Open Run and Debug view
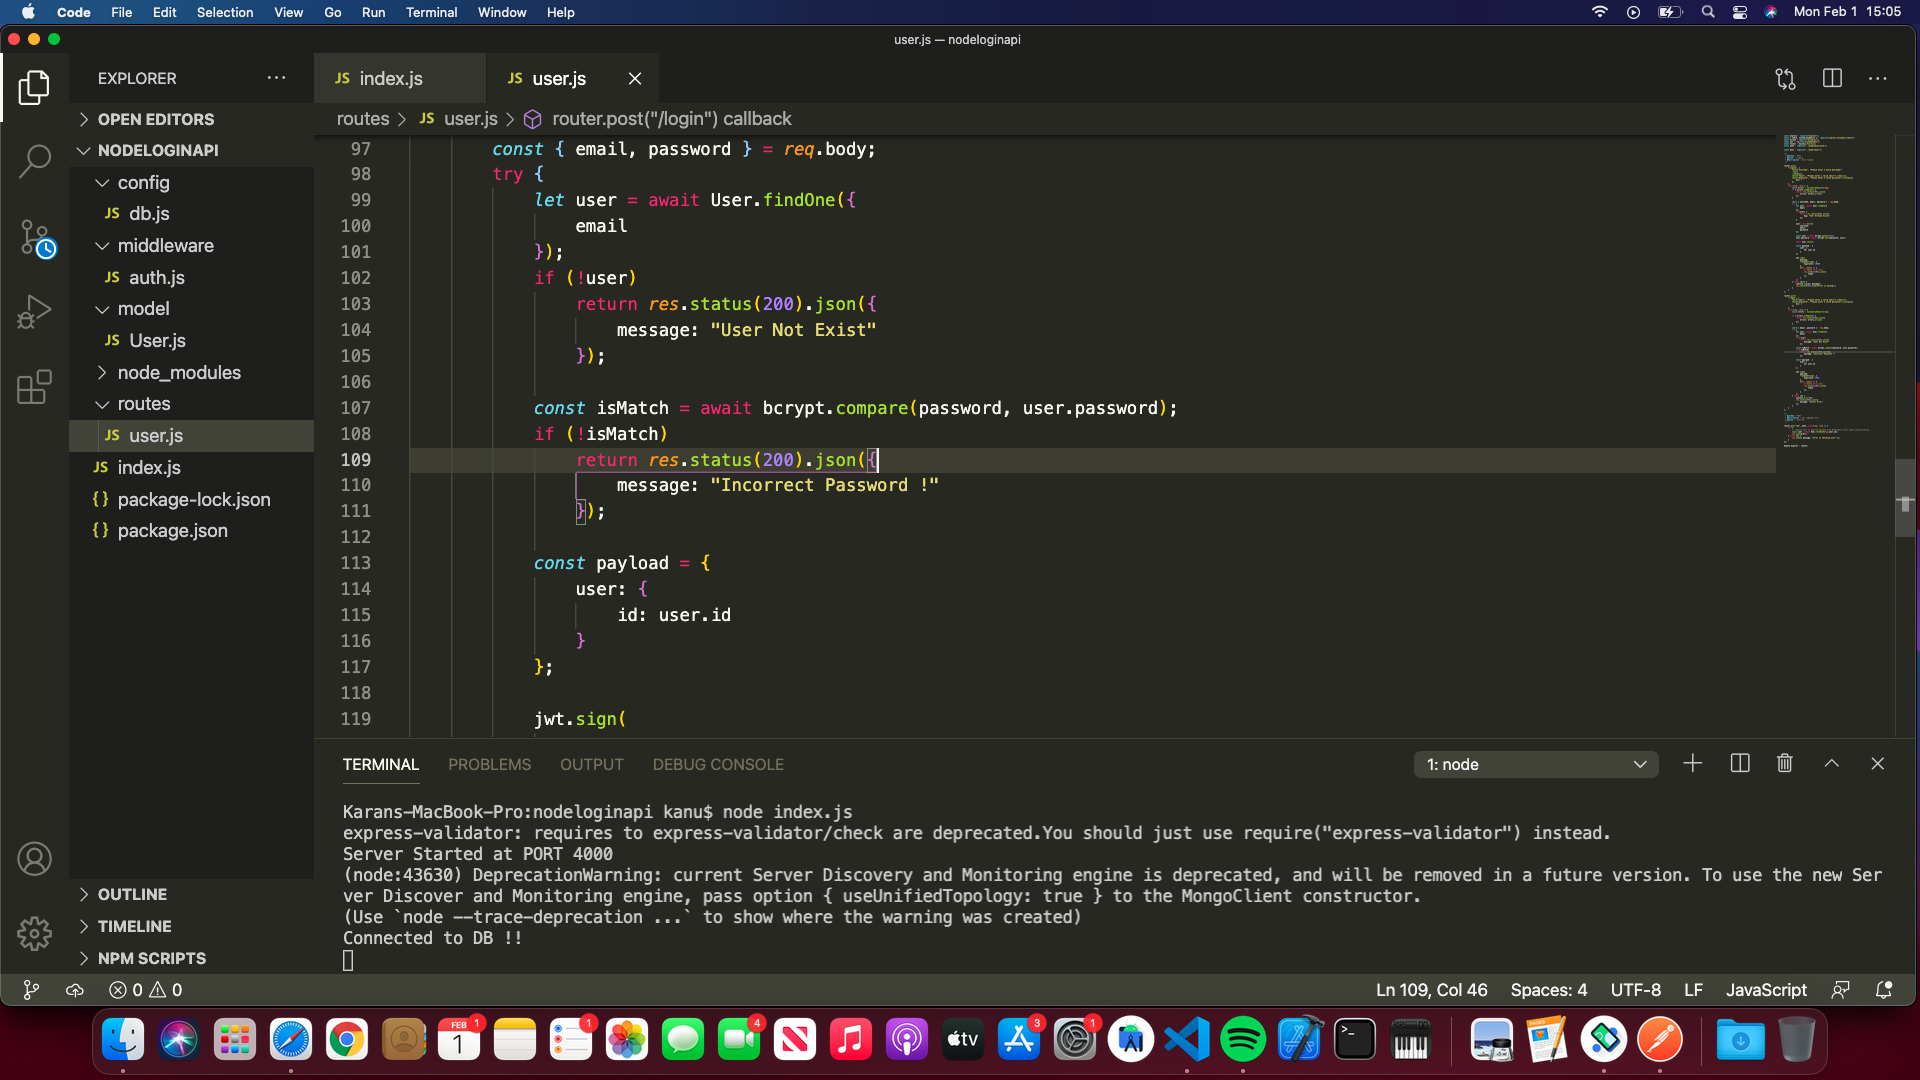 click(34, 312)
